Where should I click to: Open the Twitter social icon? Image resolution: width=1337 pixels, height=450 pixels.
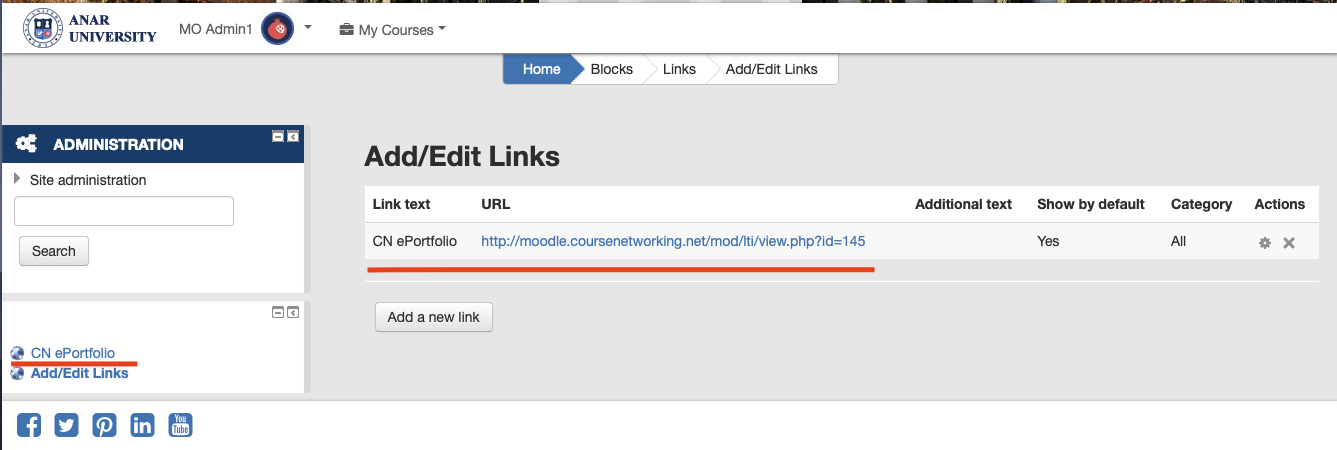(67, 425)
